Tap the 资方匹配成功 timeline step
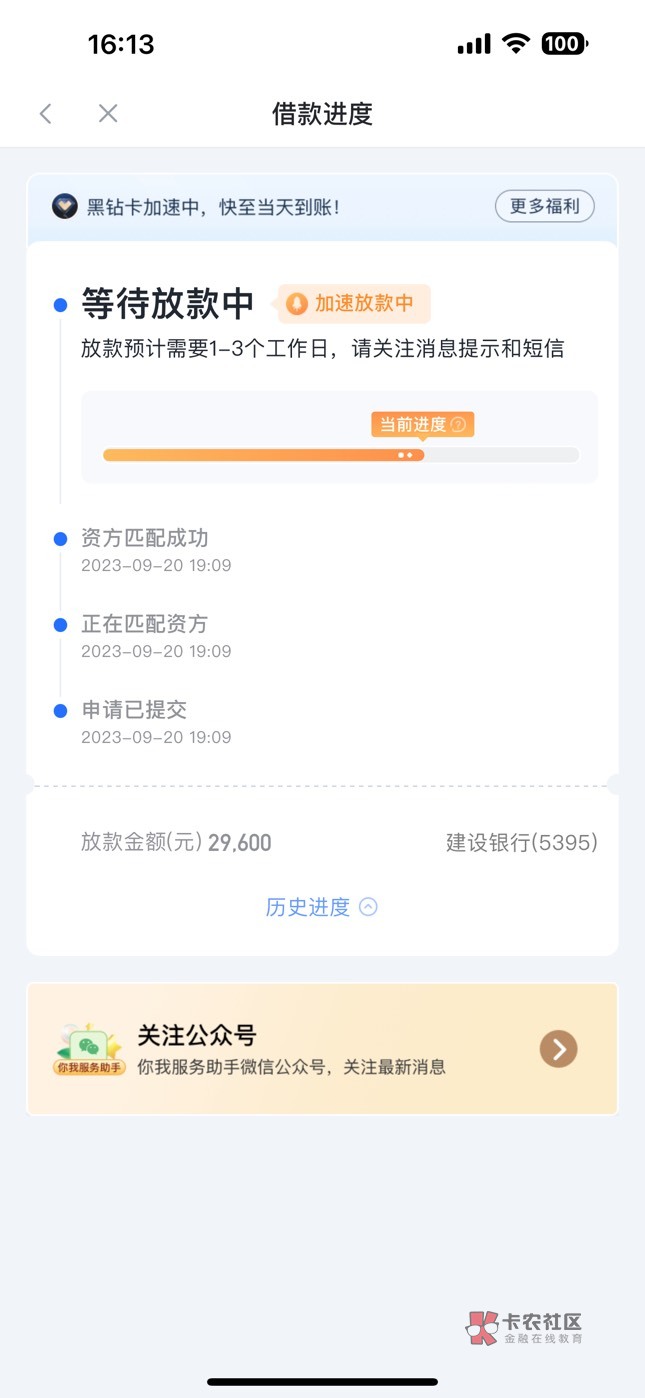 [145, 538]
